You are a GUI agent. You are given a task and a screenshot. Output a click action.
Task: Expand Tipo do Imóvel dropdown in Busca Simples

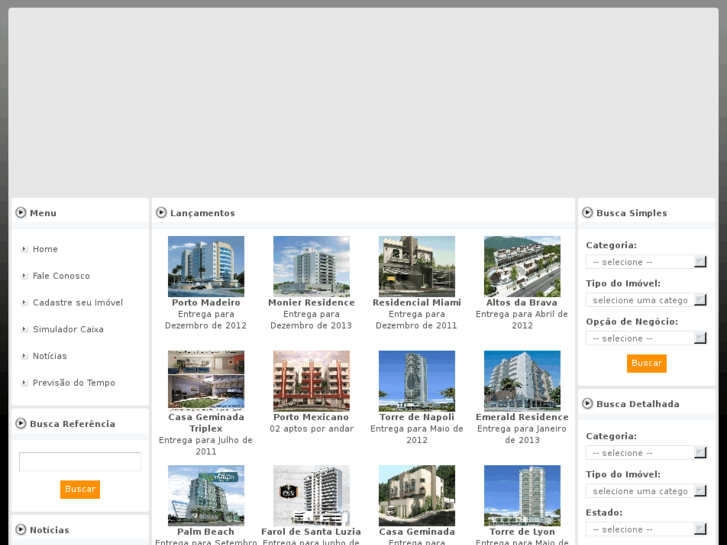pyautogui.click(x=646, y=300)
